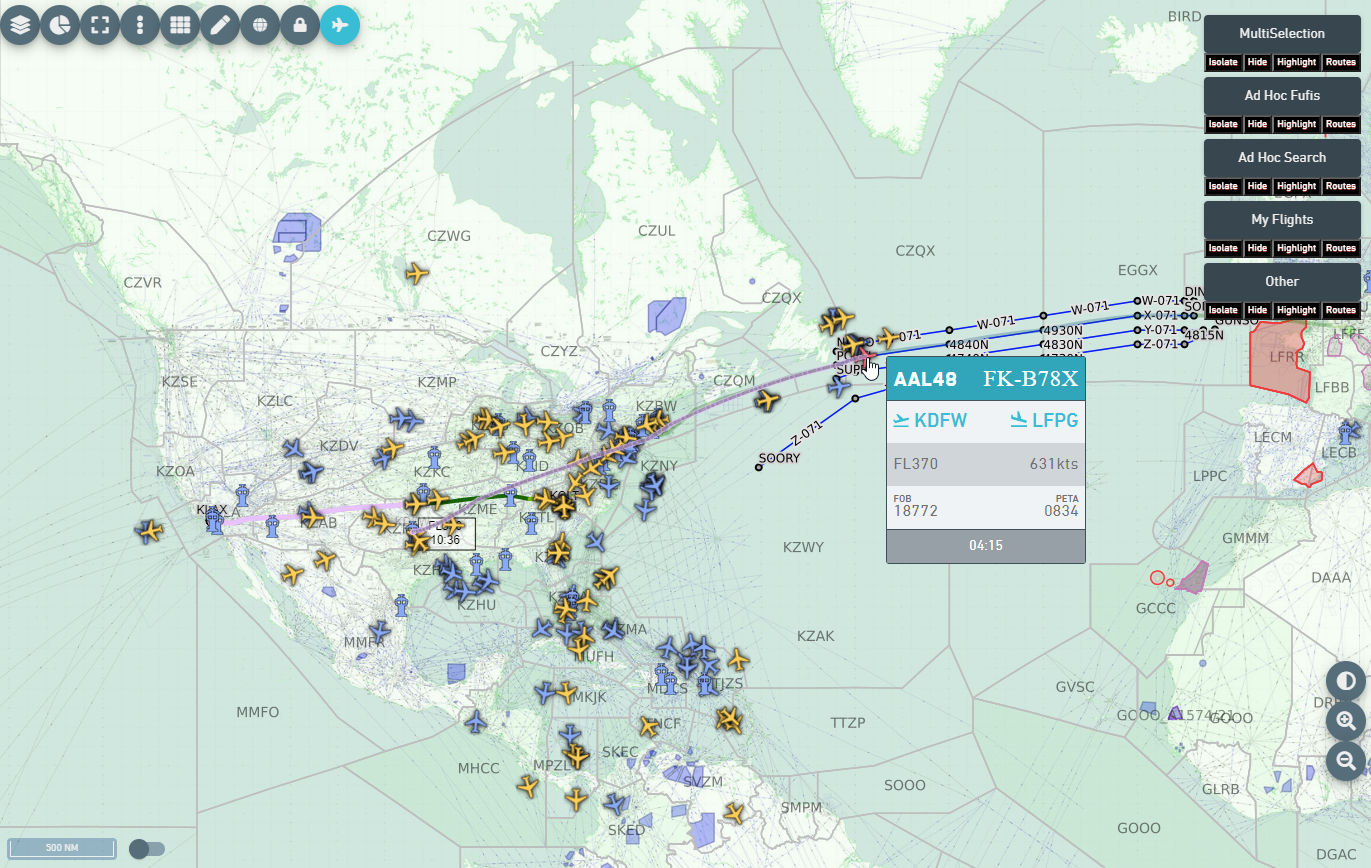Expand the MultiSelection group header
The image size is (1371, 868).
pyautogui.click(x=1281, y=34)
